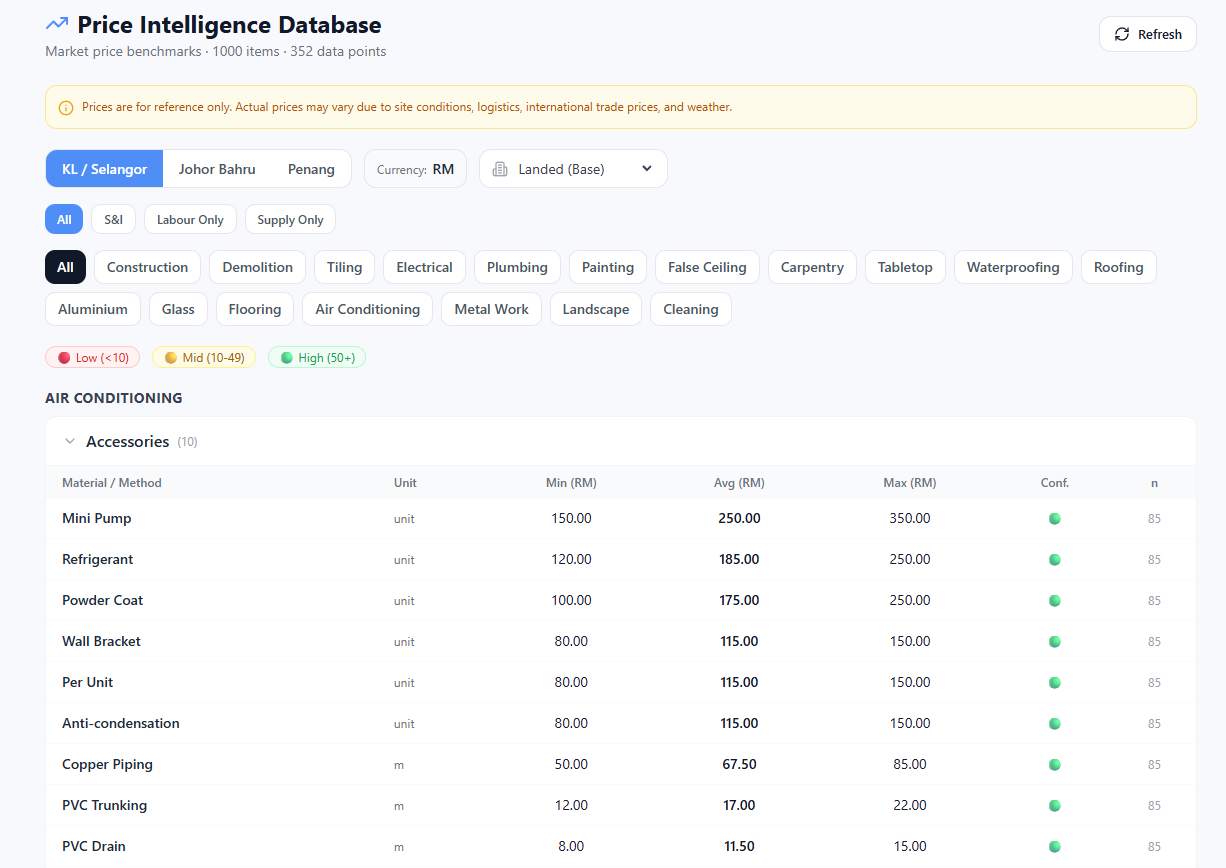Viewport: 1226px width, 868px height.
Task: Open the Glass category
Action: pyautogui.click(x=178, y=309)
